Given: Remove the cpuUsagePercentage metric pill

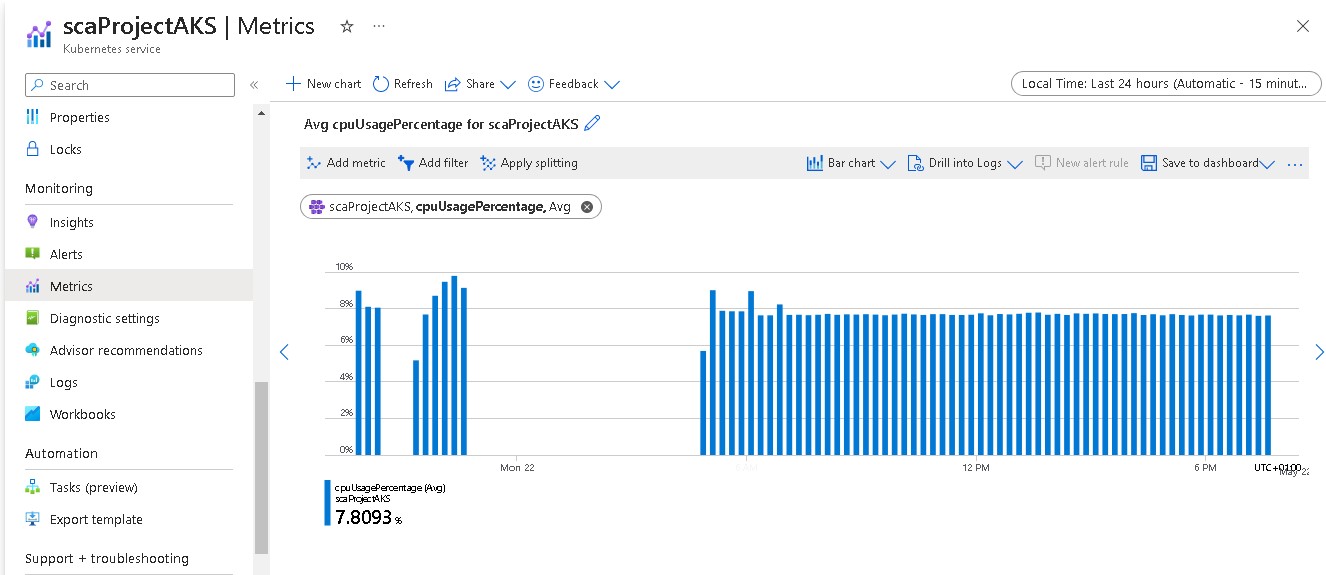Looking at the screenshot, I should click(587, 207).
